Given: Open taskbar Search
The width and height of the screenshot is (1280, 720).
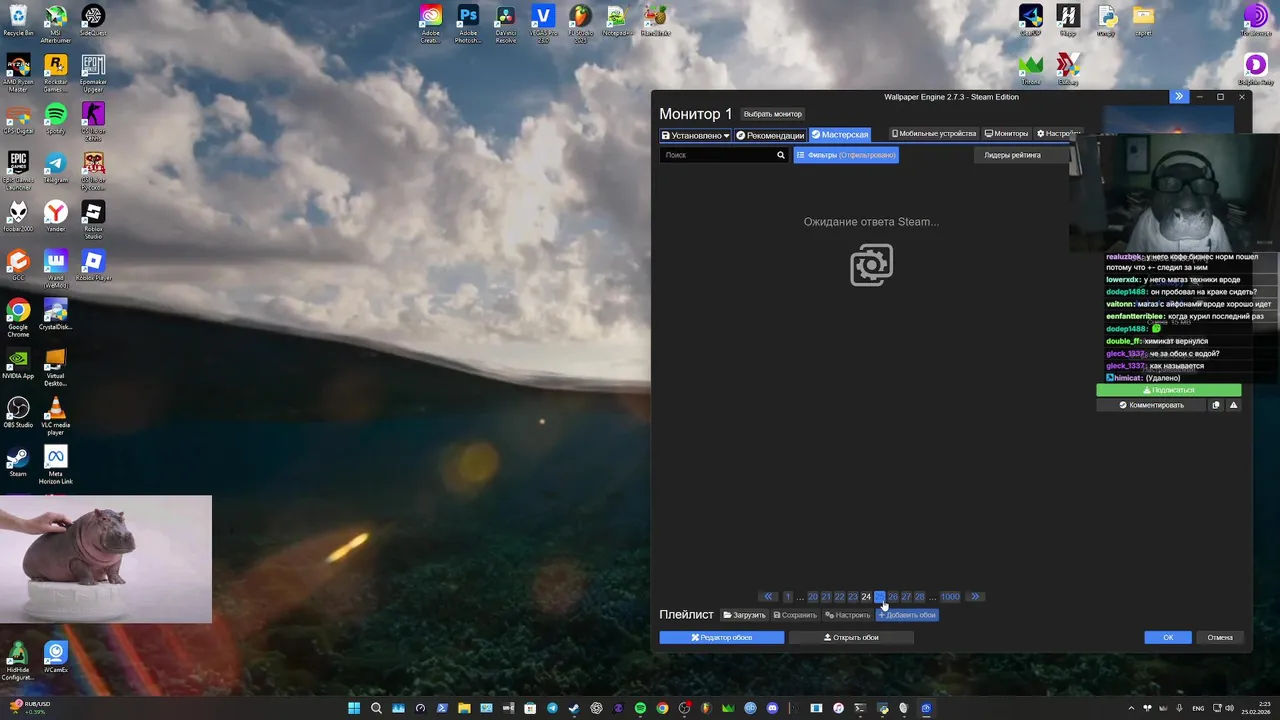Looking at the screenshot, I should [x=376, y=708].
